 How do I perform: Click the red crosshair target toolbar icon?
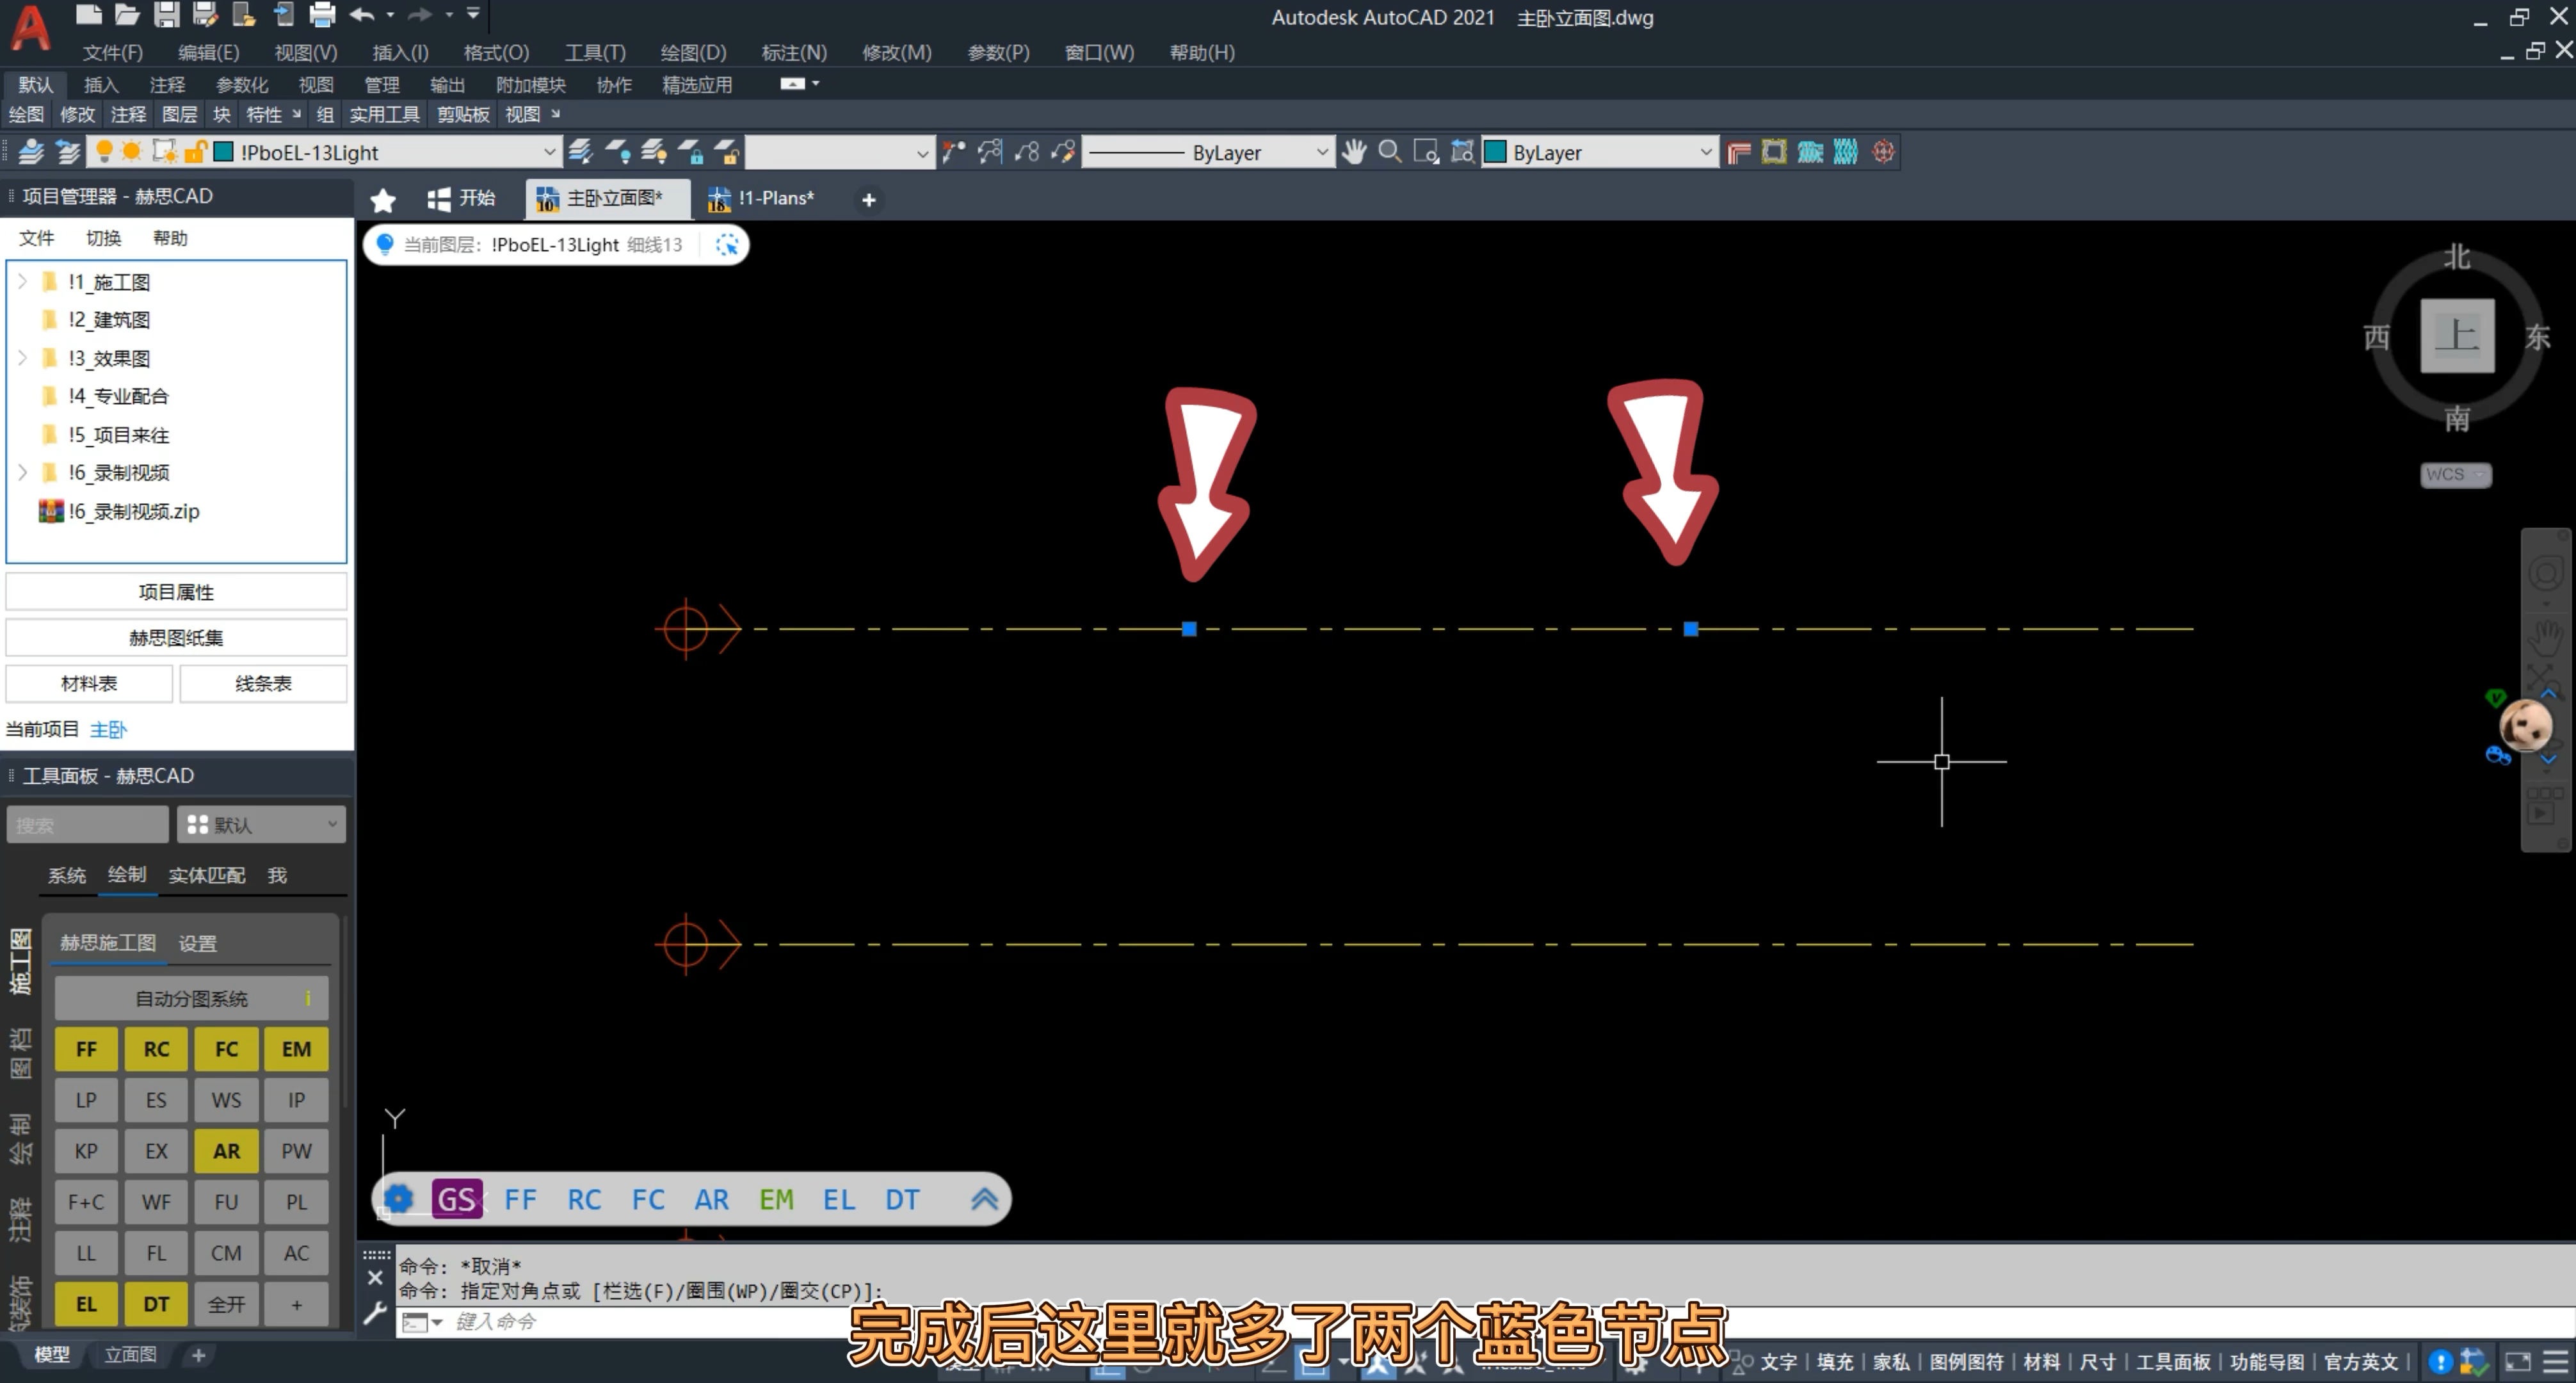coord(1883,152)
